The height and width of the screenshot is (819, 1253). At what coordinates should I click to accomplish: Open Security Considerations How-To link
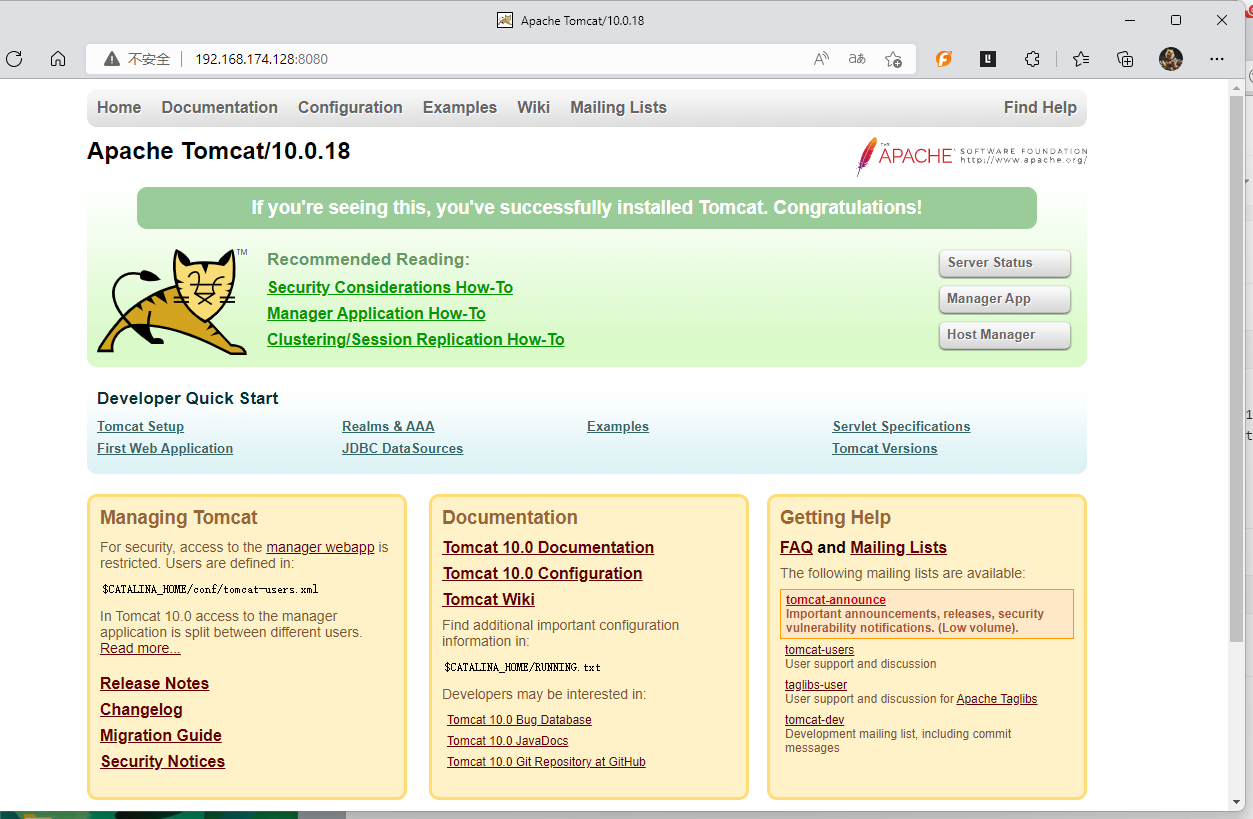click(x=390, y=288)
